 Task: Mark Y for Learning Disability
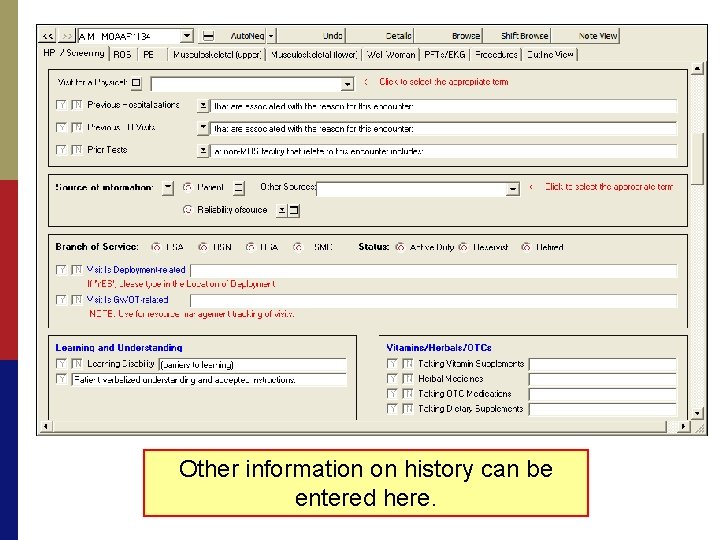tap(61, 364)
